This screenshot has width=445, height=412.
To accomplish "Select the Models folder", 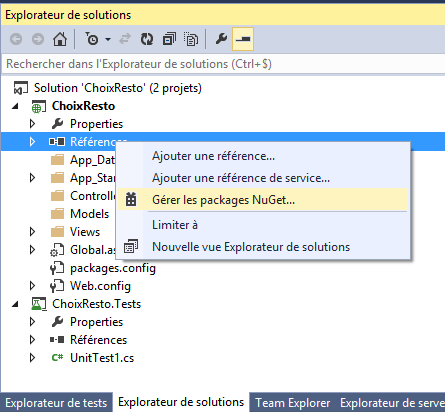I will (89, 214).
